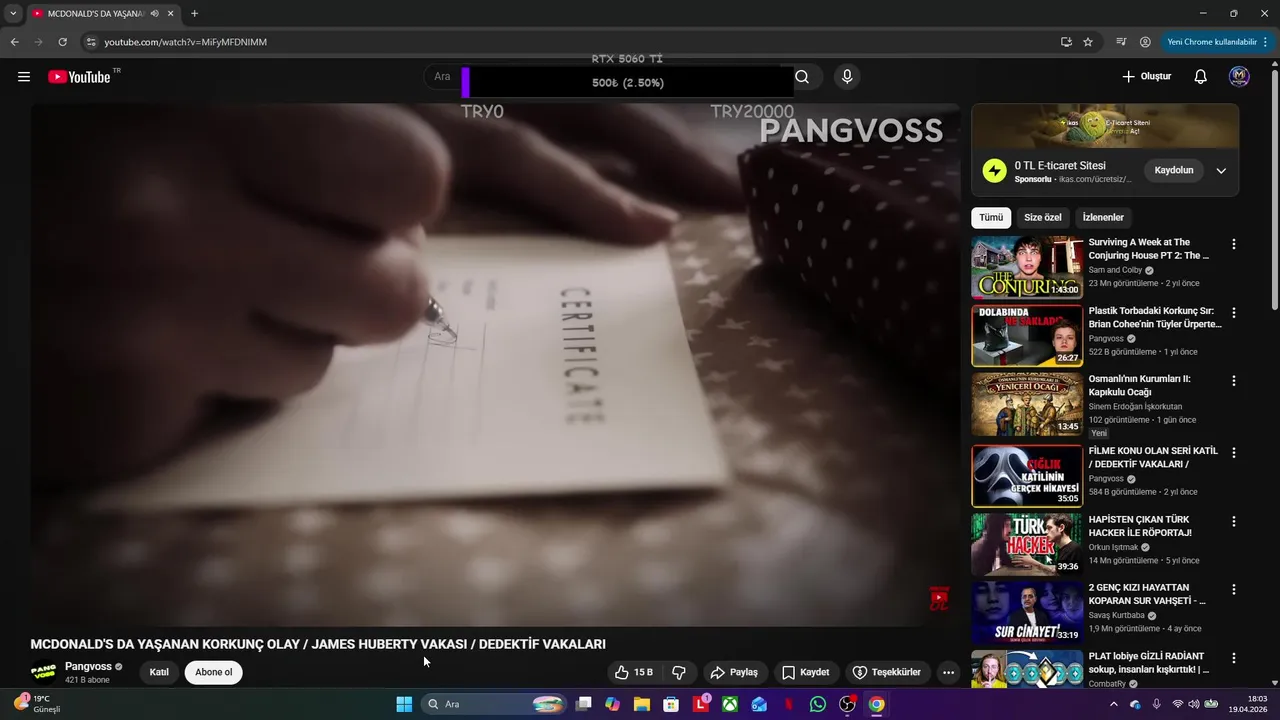Image resolution: width=1280 pixels, height=720 pixels.
Task: Open options for PLAT lobiye GİZLİ RADIANT
Action: (x=1233, y=658)
